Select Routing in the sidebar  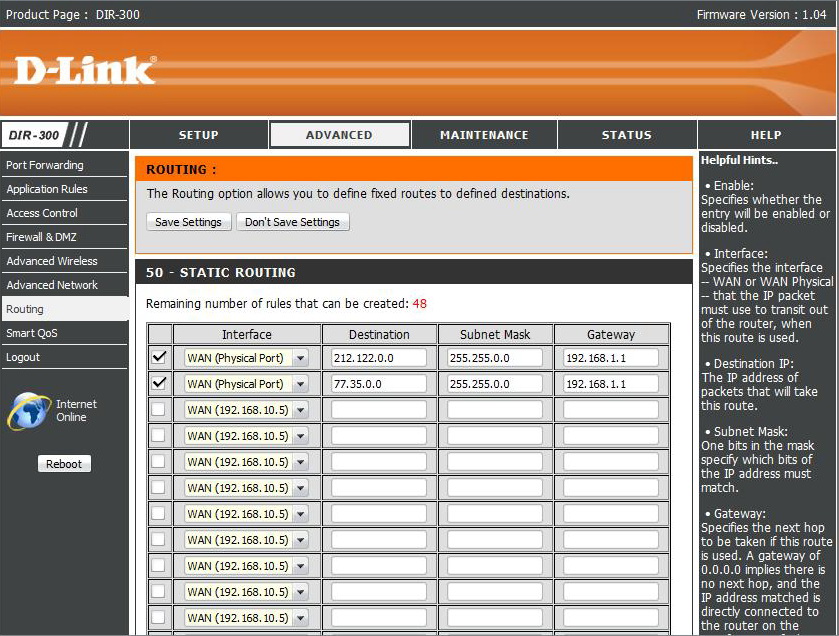click(x=64, y=309)
